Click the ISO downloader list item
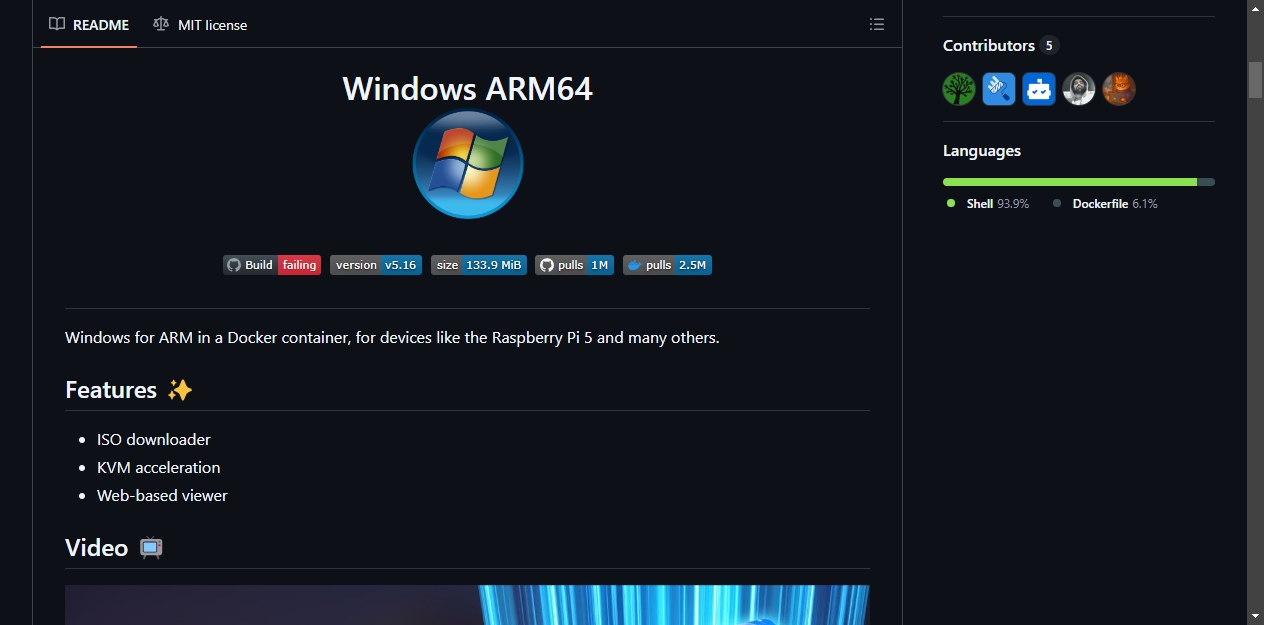The image size is (1264, 625). pyautogui.click(x=154, y=439)
